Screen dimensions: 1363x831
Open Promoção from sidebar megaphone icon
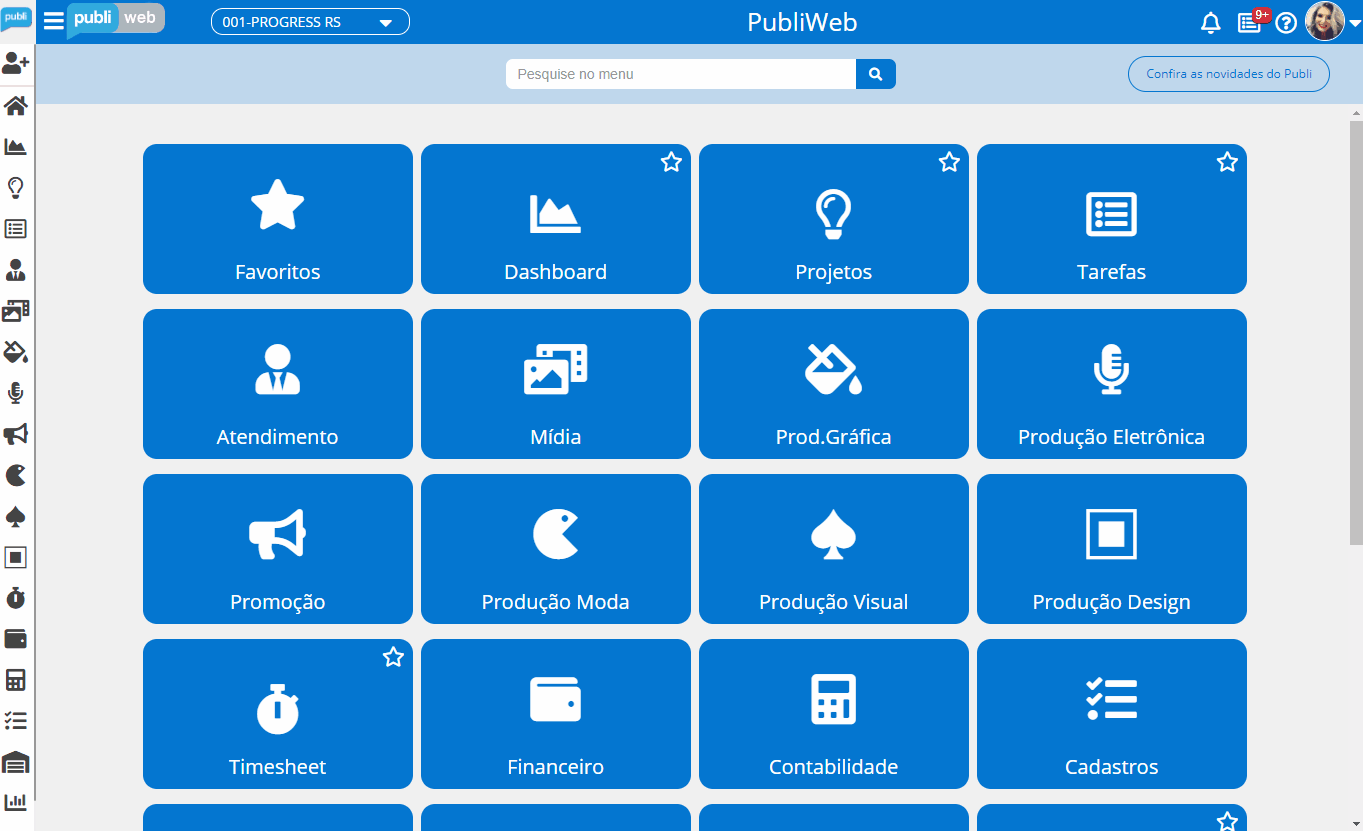[16, 433]
